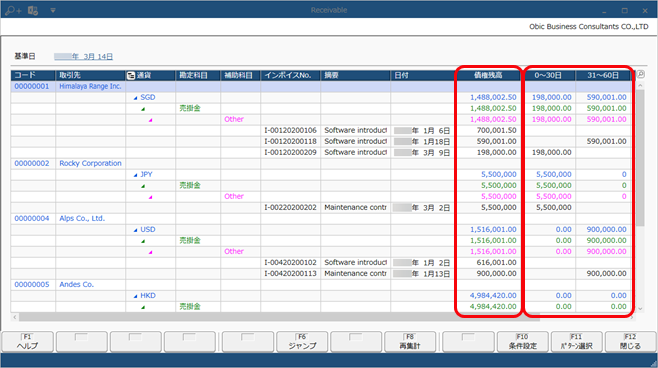Select Alps Co., Ltd. name

[x=82, y=218]
